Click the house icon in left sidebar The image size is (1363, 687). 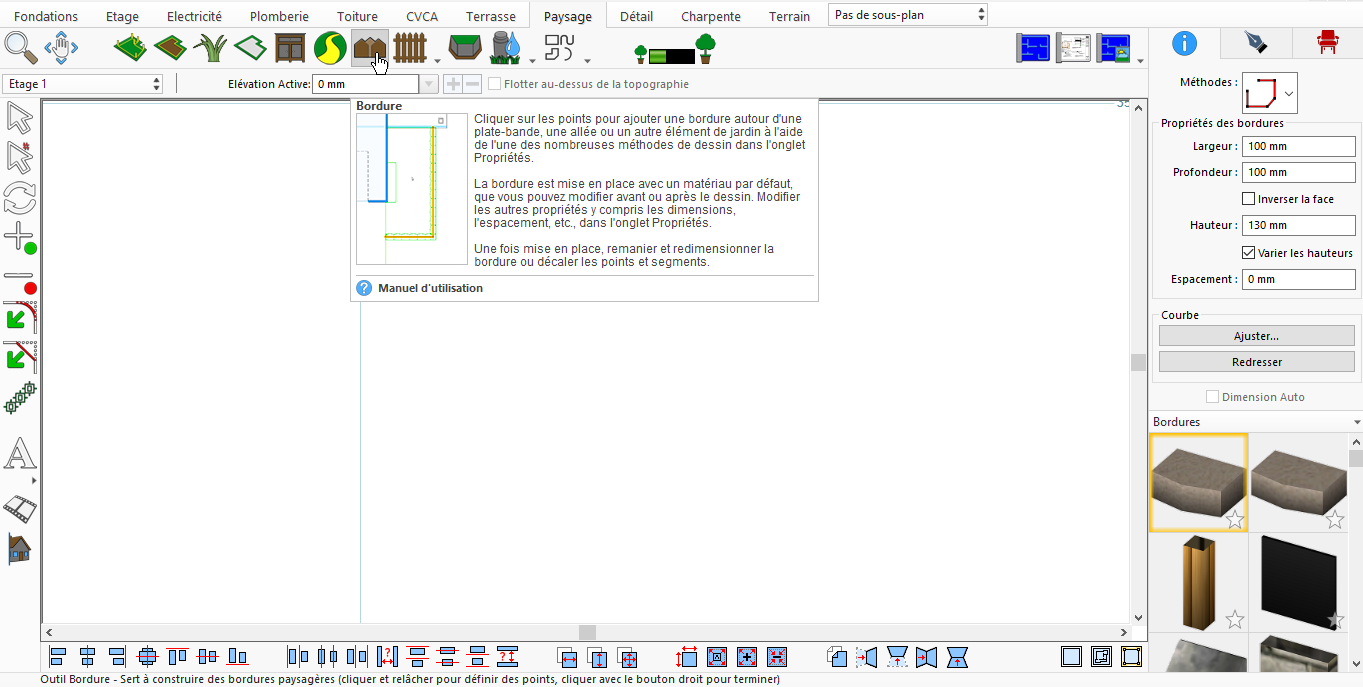[x=19, y=548]
